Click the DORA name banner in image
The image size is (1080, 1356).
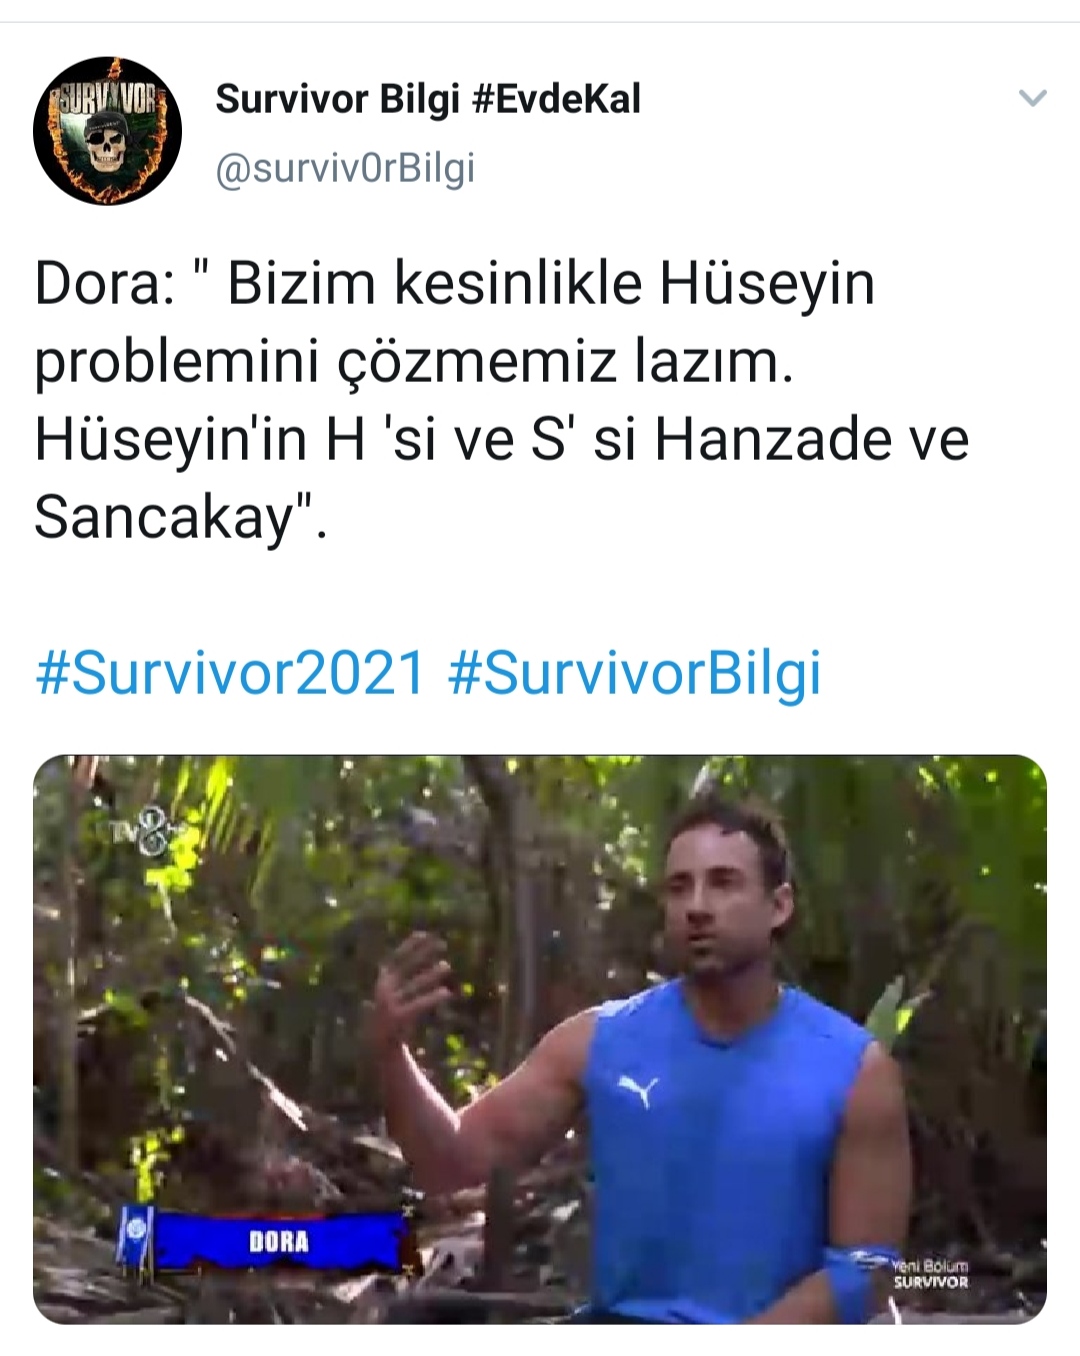(279, 1241)
